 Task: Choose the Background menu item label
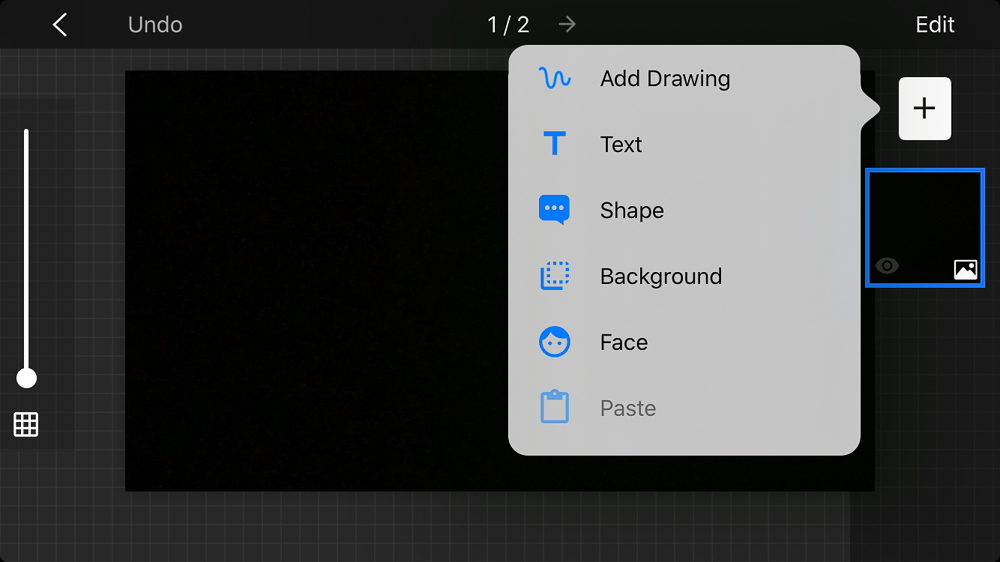[x=661, y=276]
